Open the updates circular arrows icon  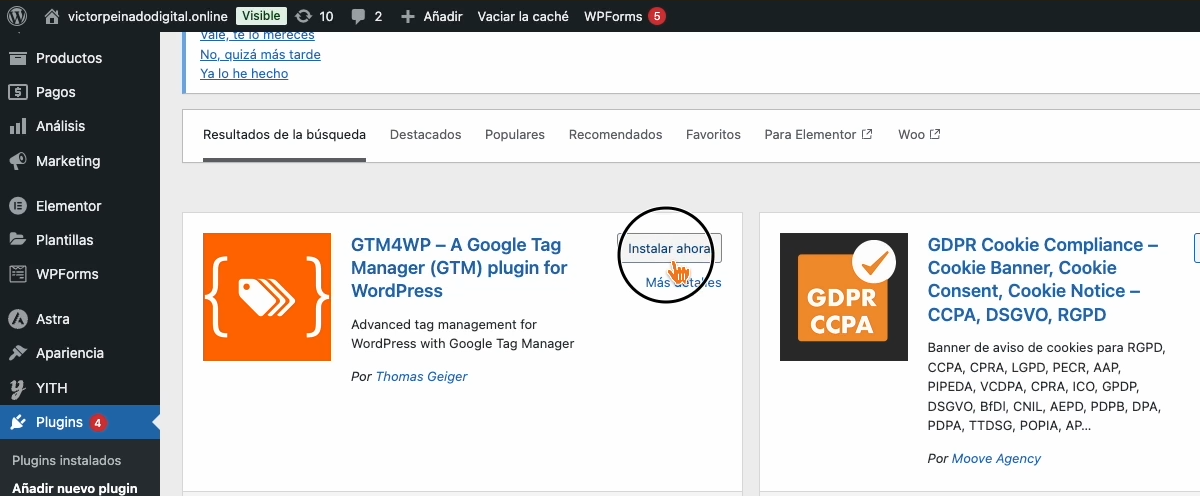pyautogui.click(x=304, y=16)
